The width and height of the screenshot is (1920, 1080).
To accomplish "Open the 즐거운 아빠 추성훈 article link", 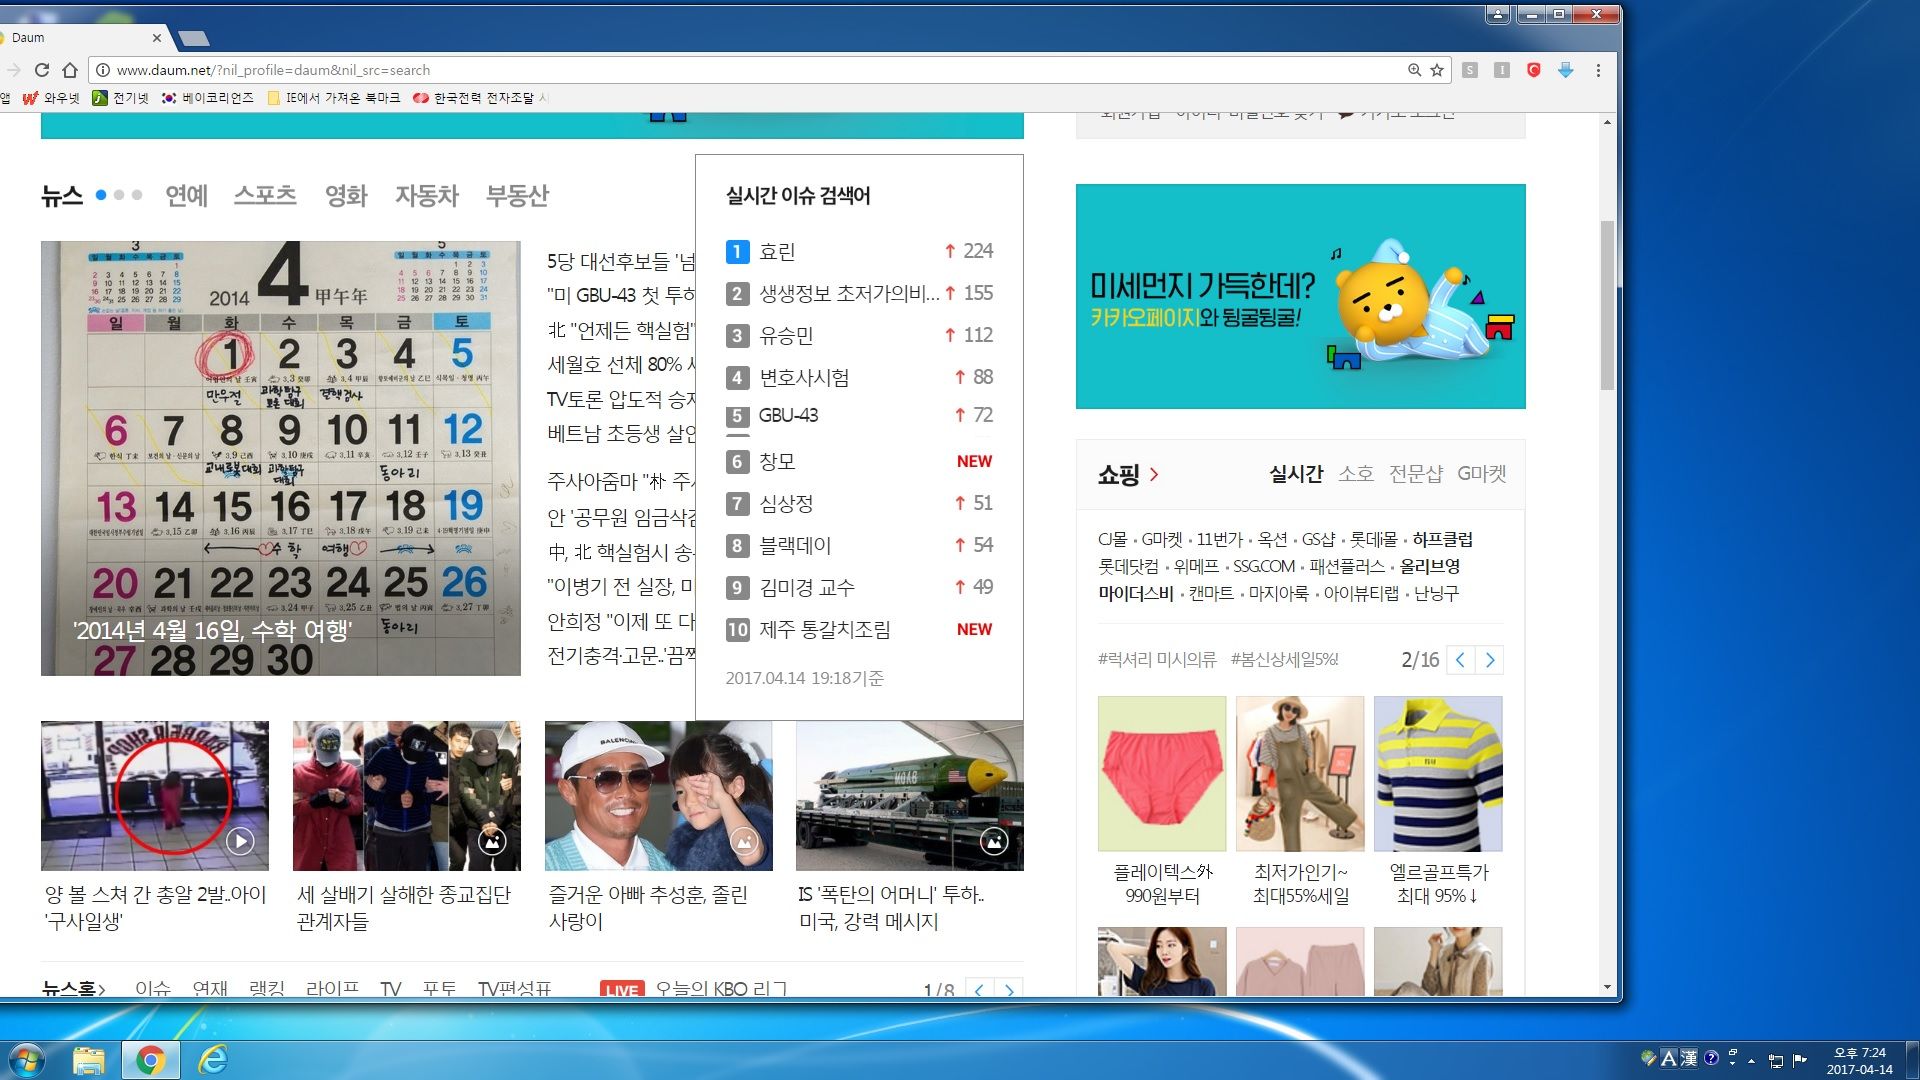I will point(648,908).
